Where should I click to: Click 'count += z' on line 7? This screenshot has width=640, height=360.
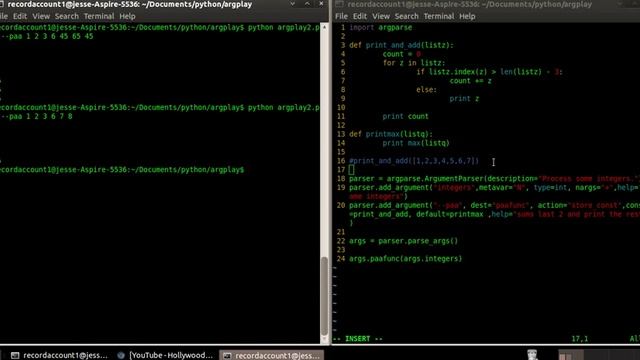[470, 81]
